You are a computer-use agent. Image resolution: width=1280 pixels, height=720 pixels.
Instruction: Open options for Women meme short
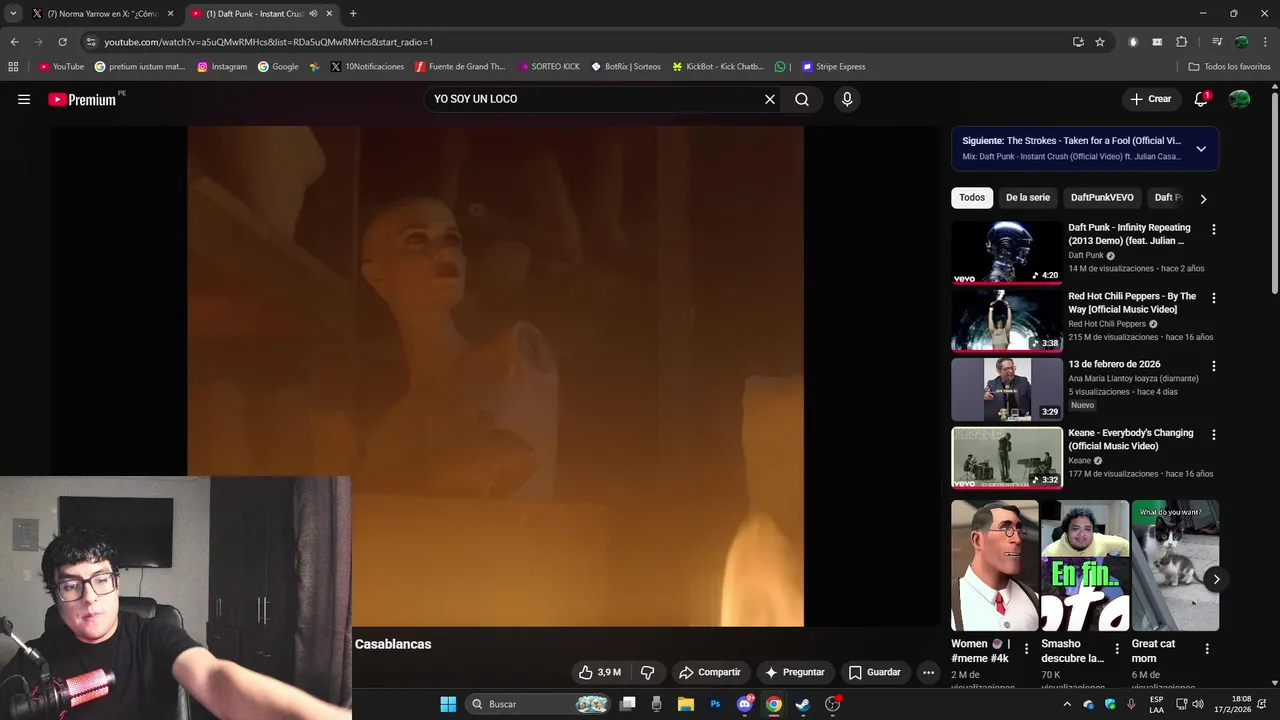tap(1026, 649)
